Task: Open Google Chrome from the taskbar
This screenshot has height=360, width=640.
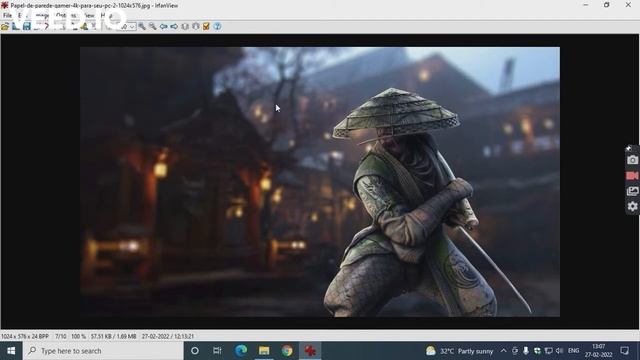Action: (287, 351)
